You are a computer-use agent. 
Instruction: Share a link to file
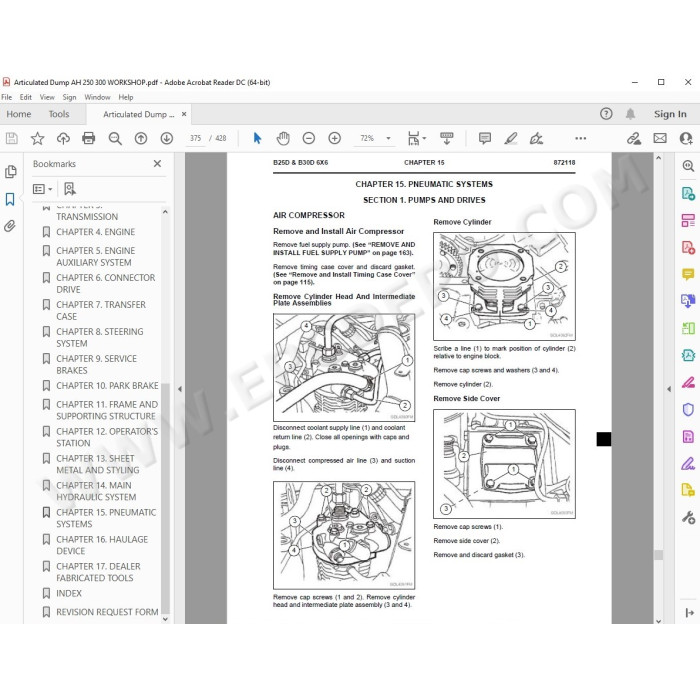click(x=634, y=138)
